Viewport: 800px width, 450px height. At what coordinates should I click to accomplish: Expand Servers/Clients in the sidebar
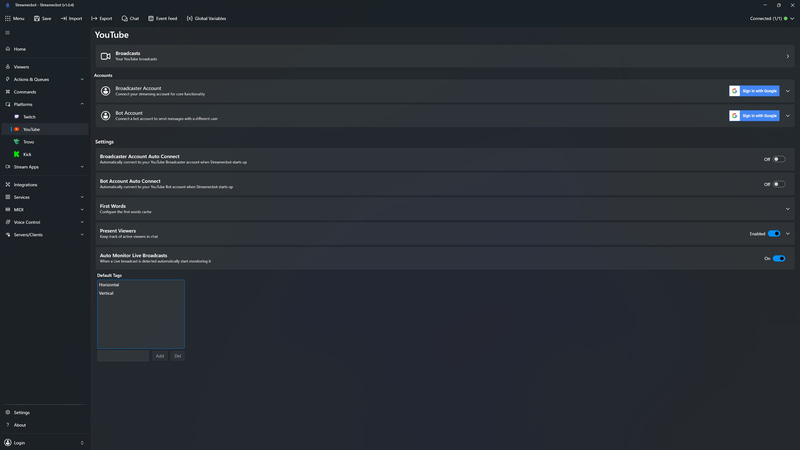pyautogui.click(x=82, y=235)
